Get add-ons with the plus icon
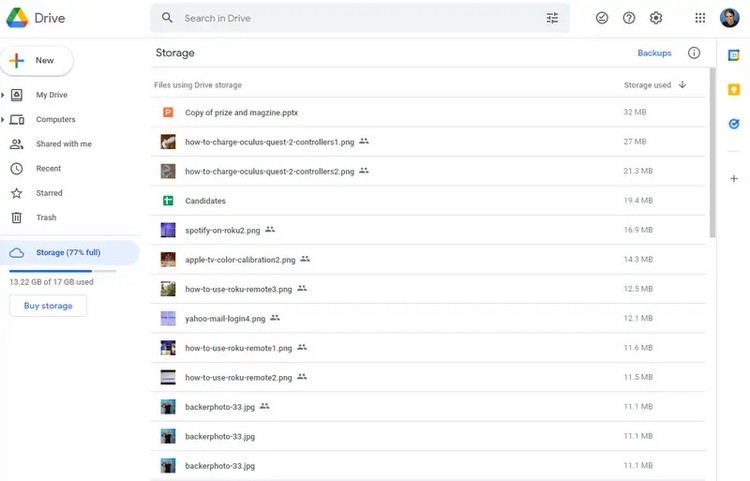The image size is (750, 481). tap(734, 178)
